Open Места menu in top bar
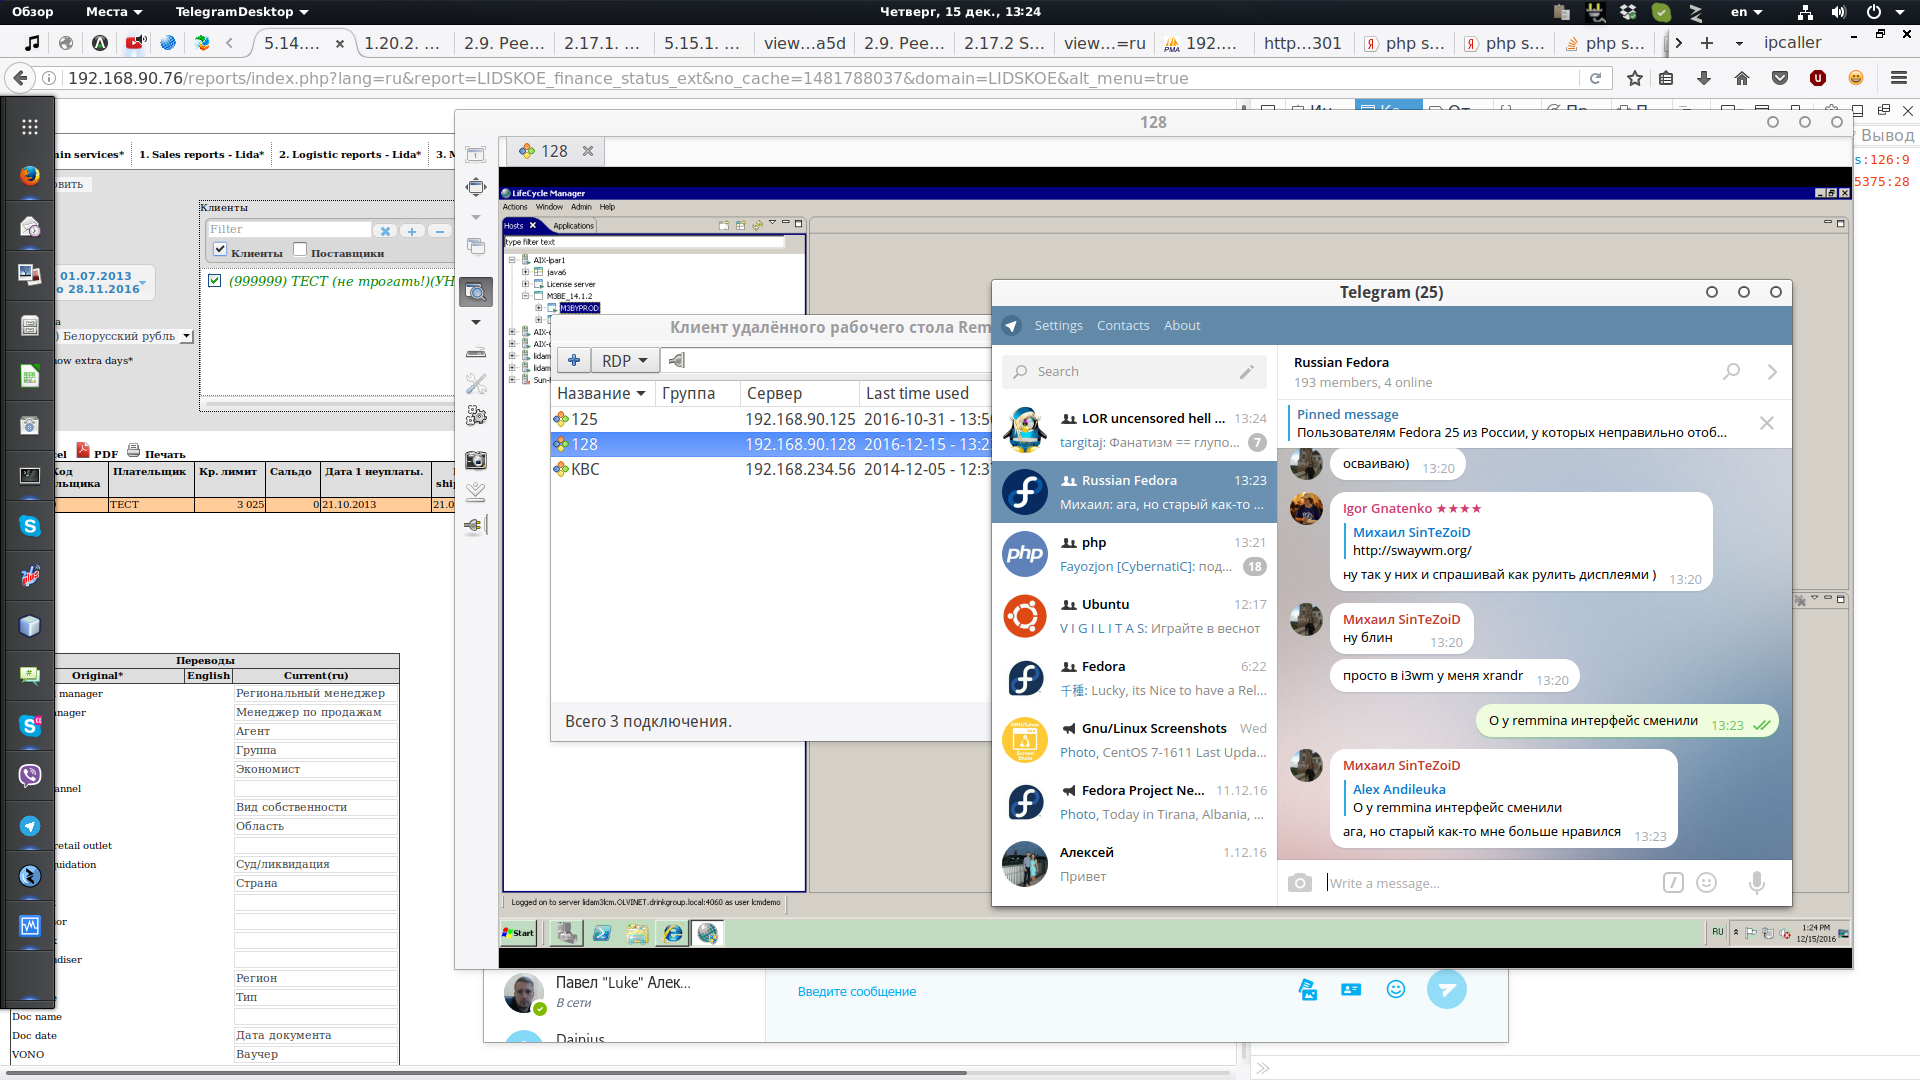Viewport: 1920px width, 1080px height. (114, 12)
